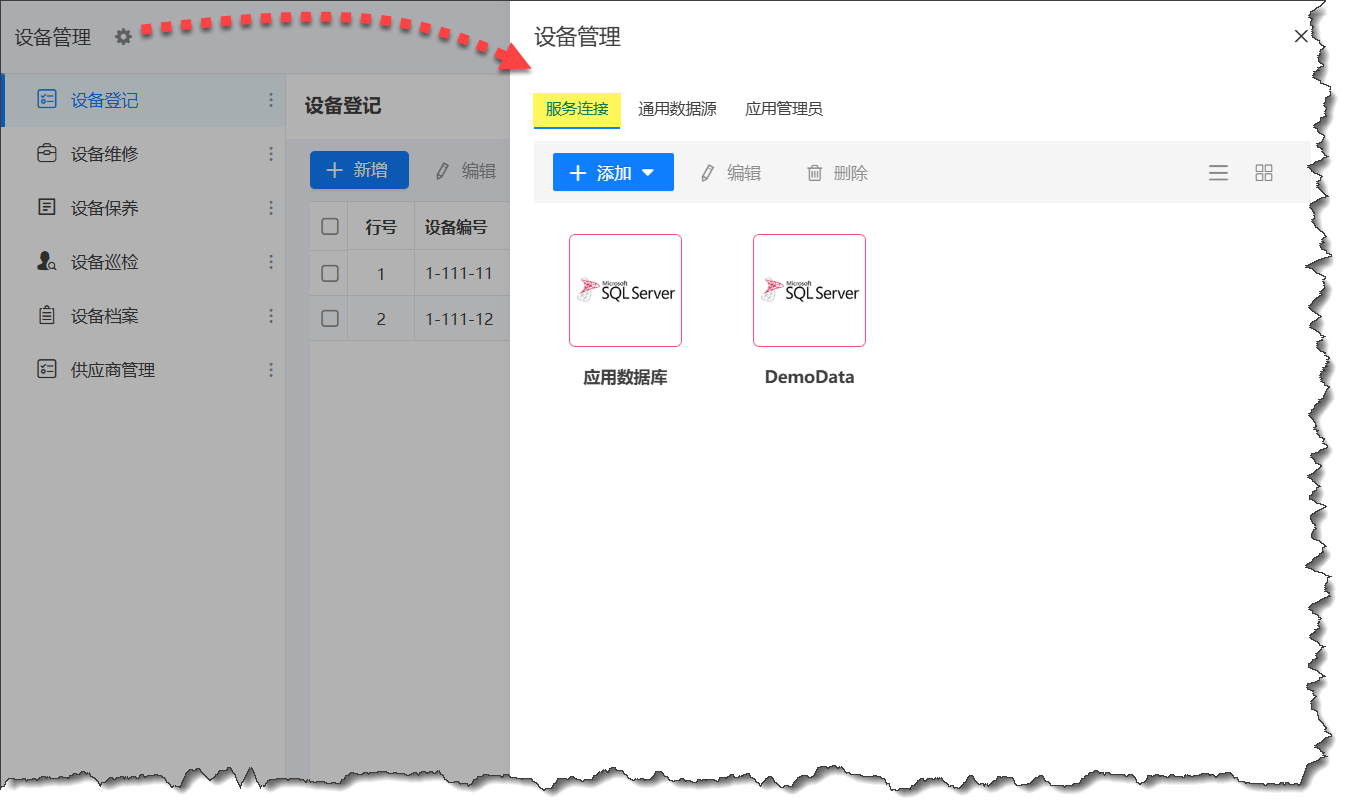The width and height of the screenshot is (1353, 812).
Task: Select the DemoData SQL Server connection tile
Action: point(809,290)
